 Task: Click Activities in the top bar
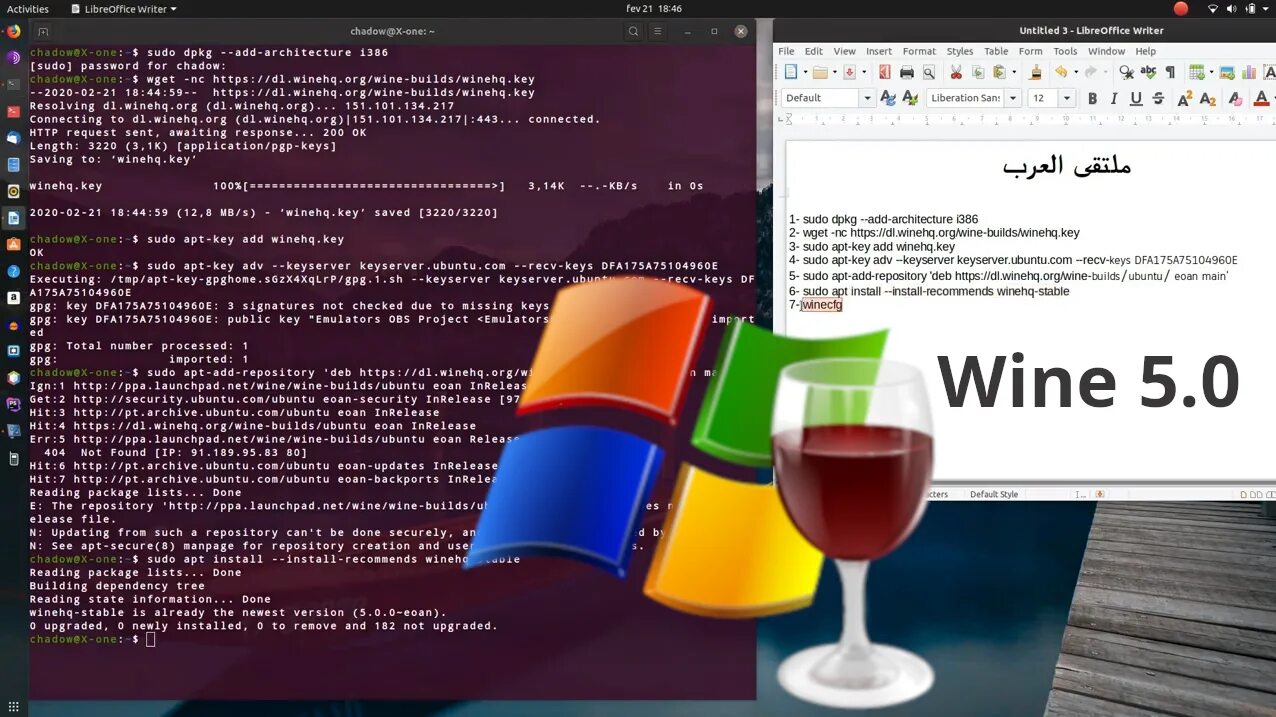coord(28,9)
